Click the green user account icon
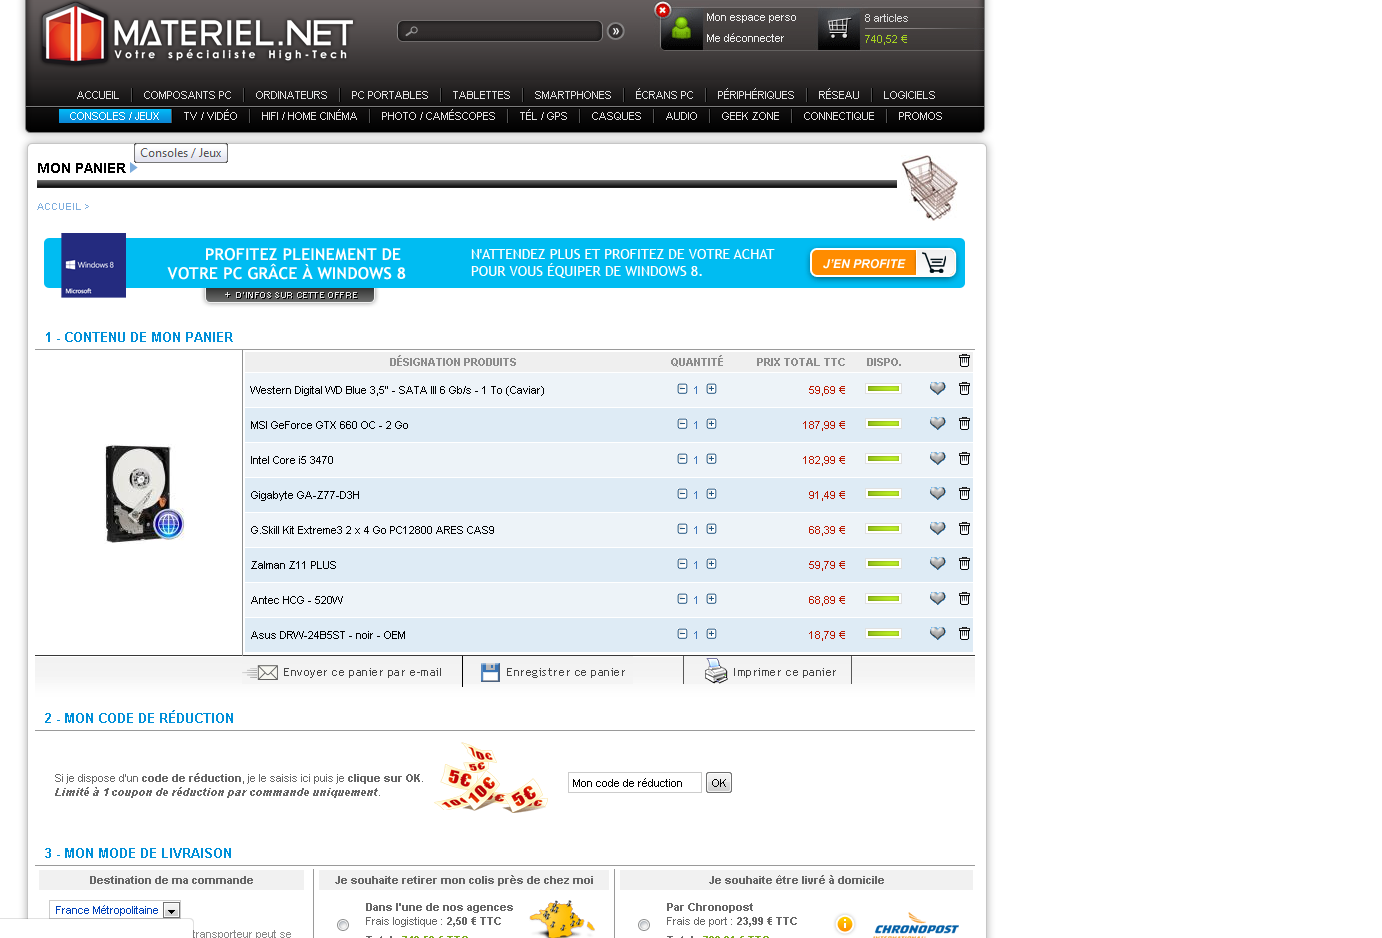The image size is (1382, 938). tap(682, 29)
